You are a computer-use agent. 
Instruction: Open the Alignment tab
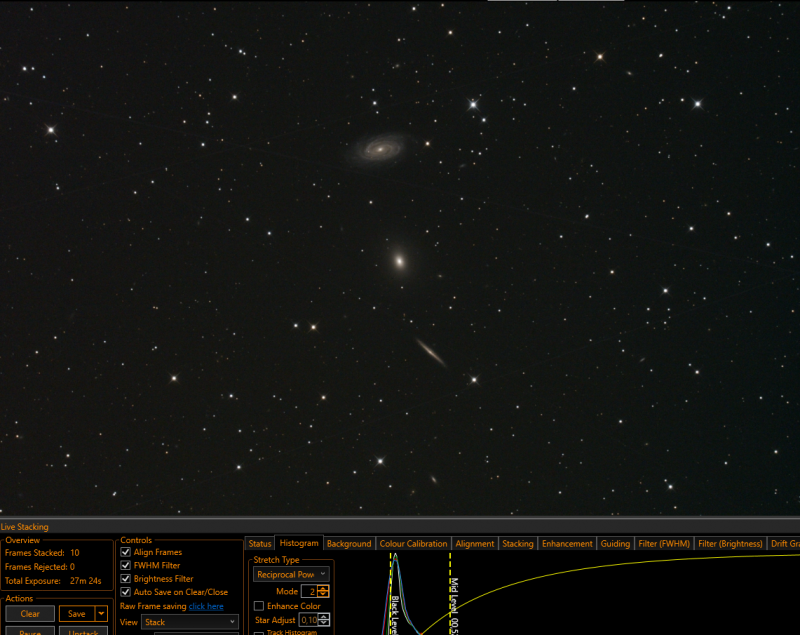pos(474,544)
